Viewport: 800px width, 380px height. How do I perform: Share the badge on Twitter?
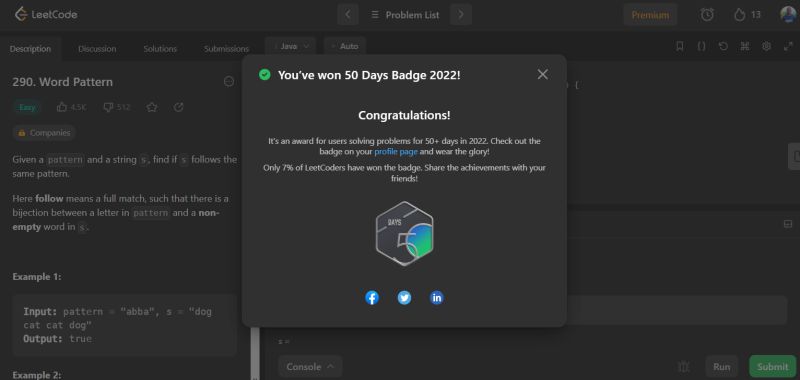pyautogui.click(x=404, y=297)
